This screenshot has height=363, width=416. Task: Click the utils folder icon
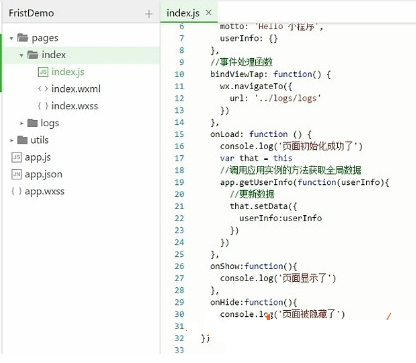click(x=22, y=140)
